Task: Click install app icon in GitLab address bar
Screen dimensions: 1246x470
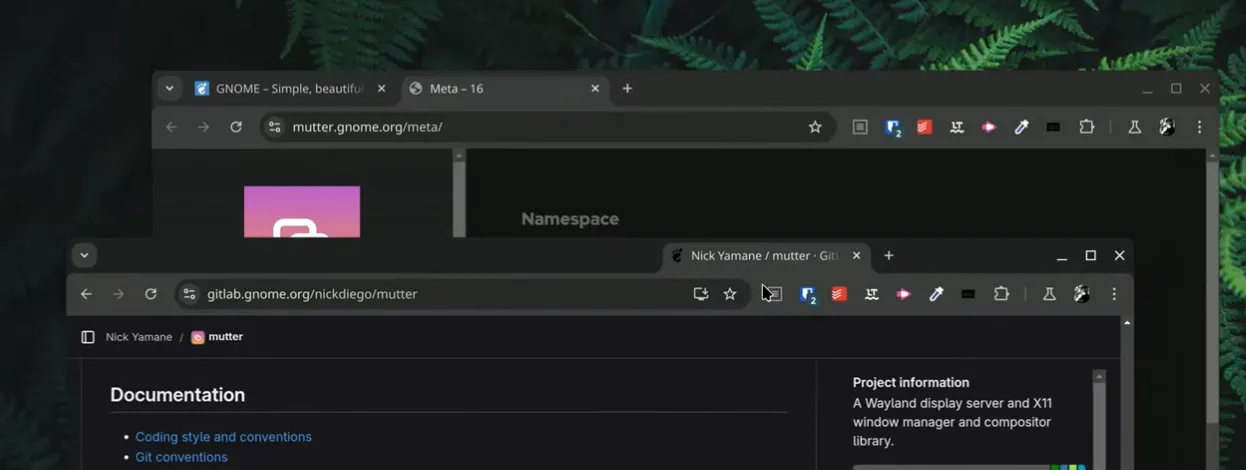Action: [x=700, y=294]
